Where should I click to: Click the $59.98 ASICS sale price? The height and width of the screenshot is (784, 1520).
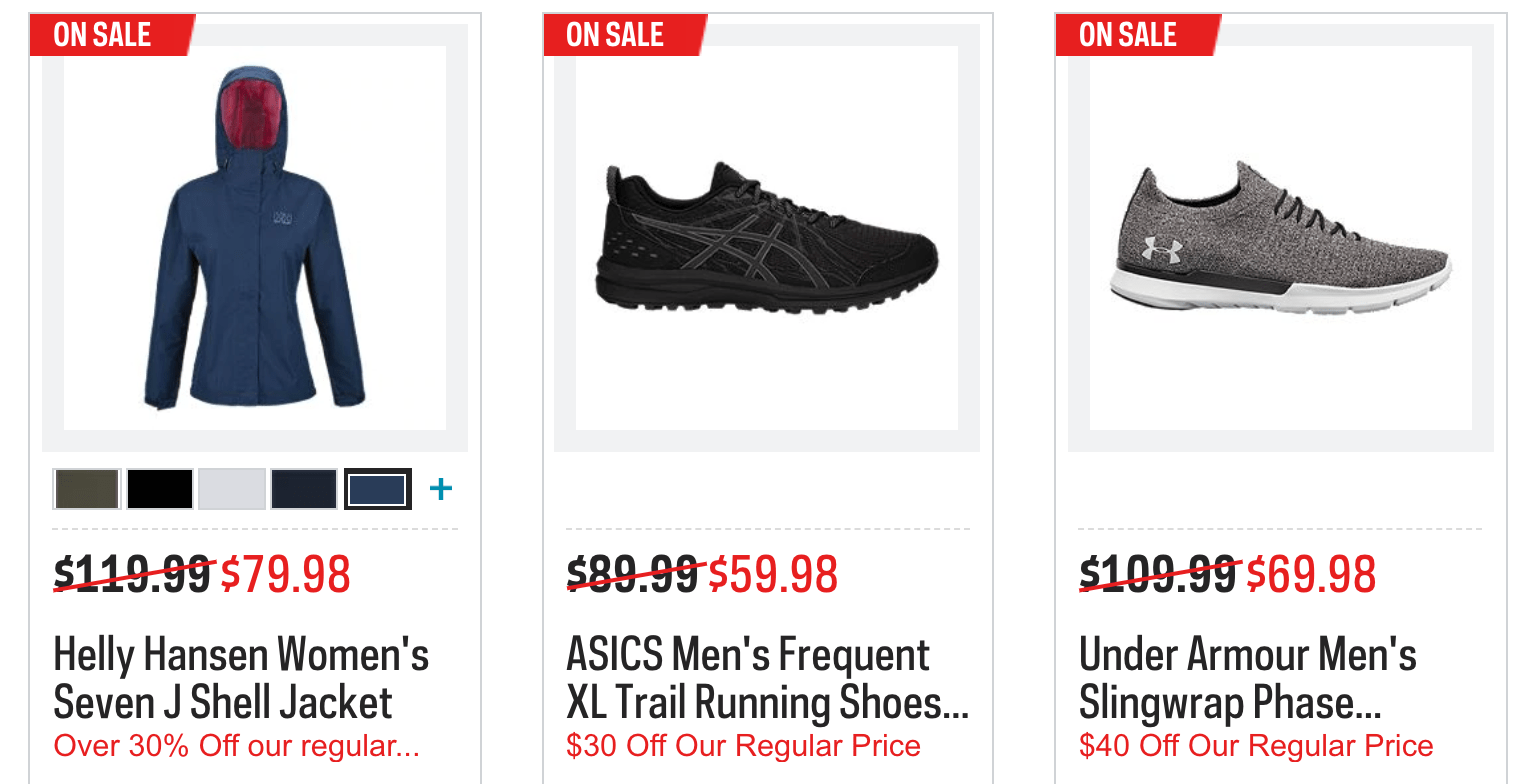pyautogui.click(x=773, y=574)
